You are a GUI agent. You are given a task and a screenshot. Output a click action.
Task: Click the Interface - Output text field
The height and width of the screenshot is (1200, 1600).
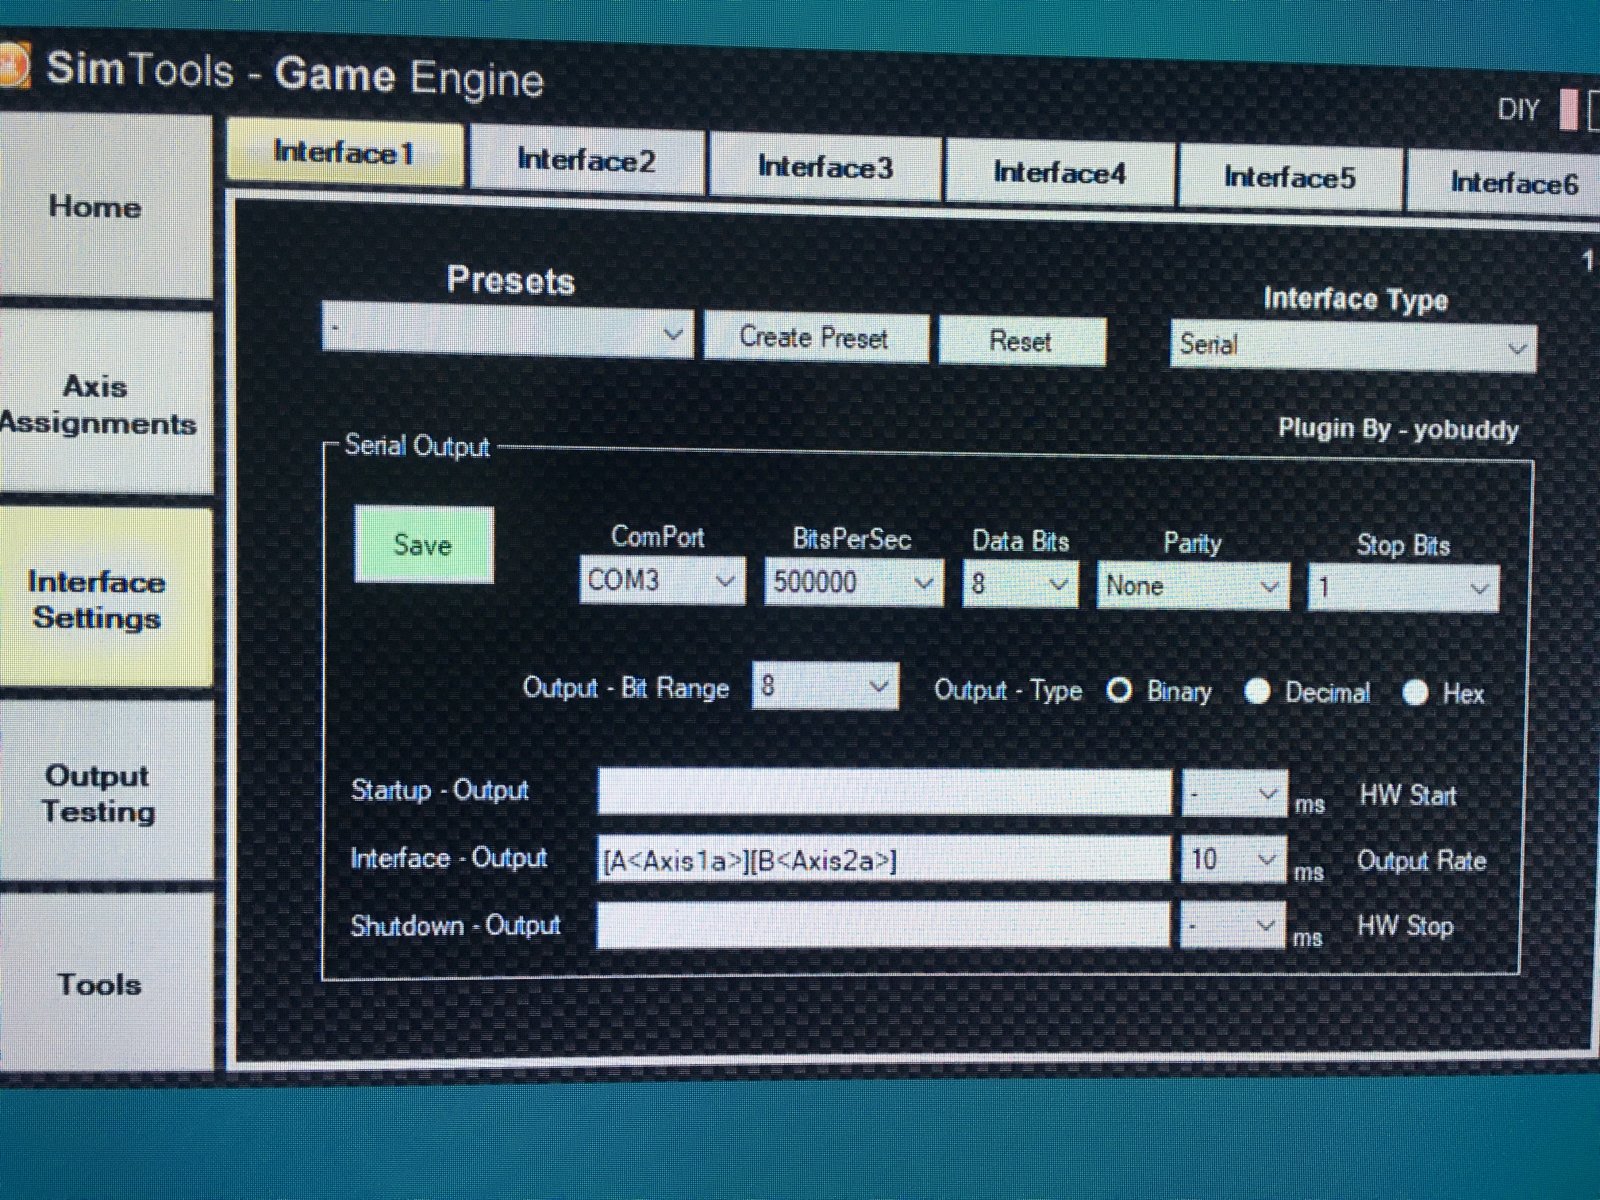[884, 859]
